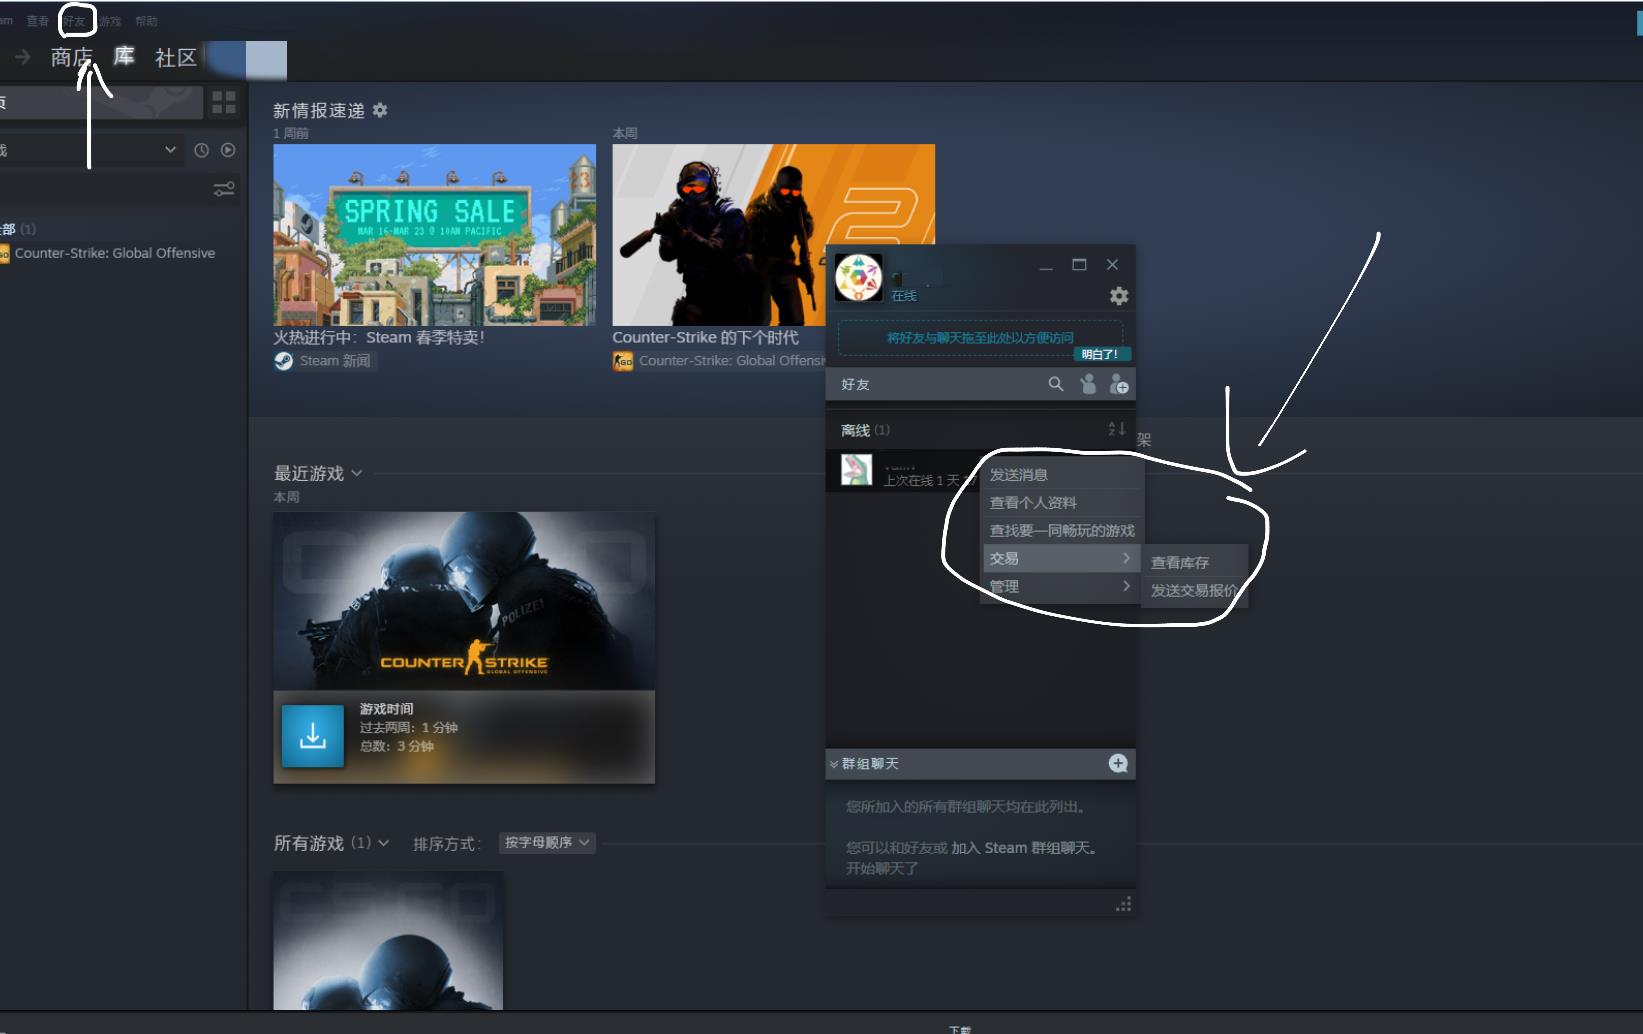Open the 按字母顺序 sort order dropdown
Viewport: 1643px width, 1034px height.
pos(547,843)
